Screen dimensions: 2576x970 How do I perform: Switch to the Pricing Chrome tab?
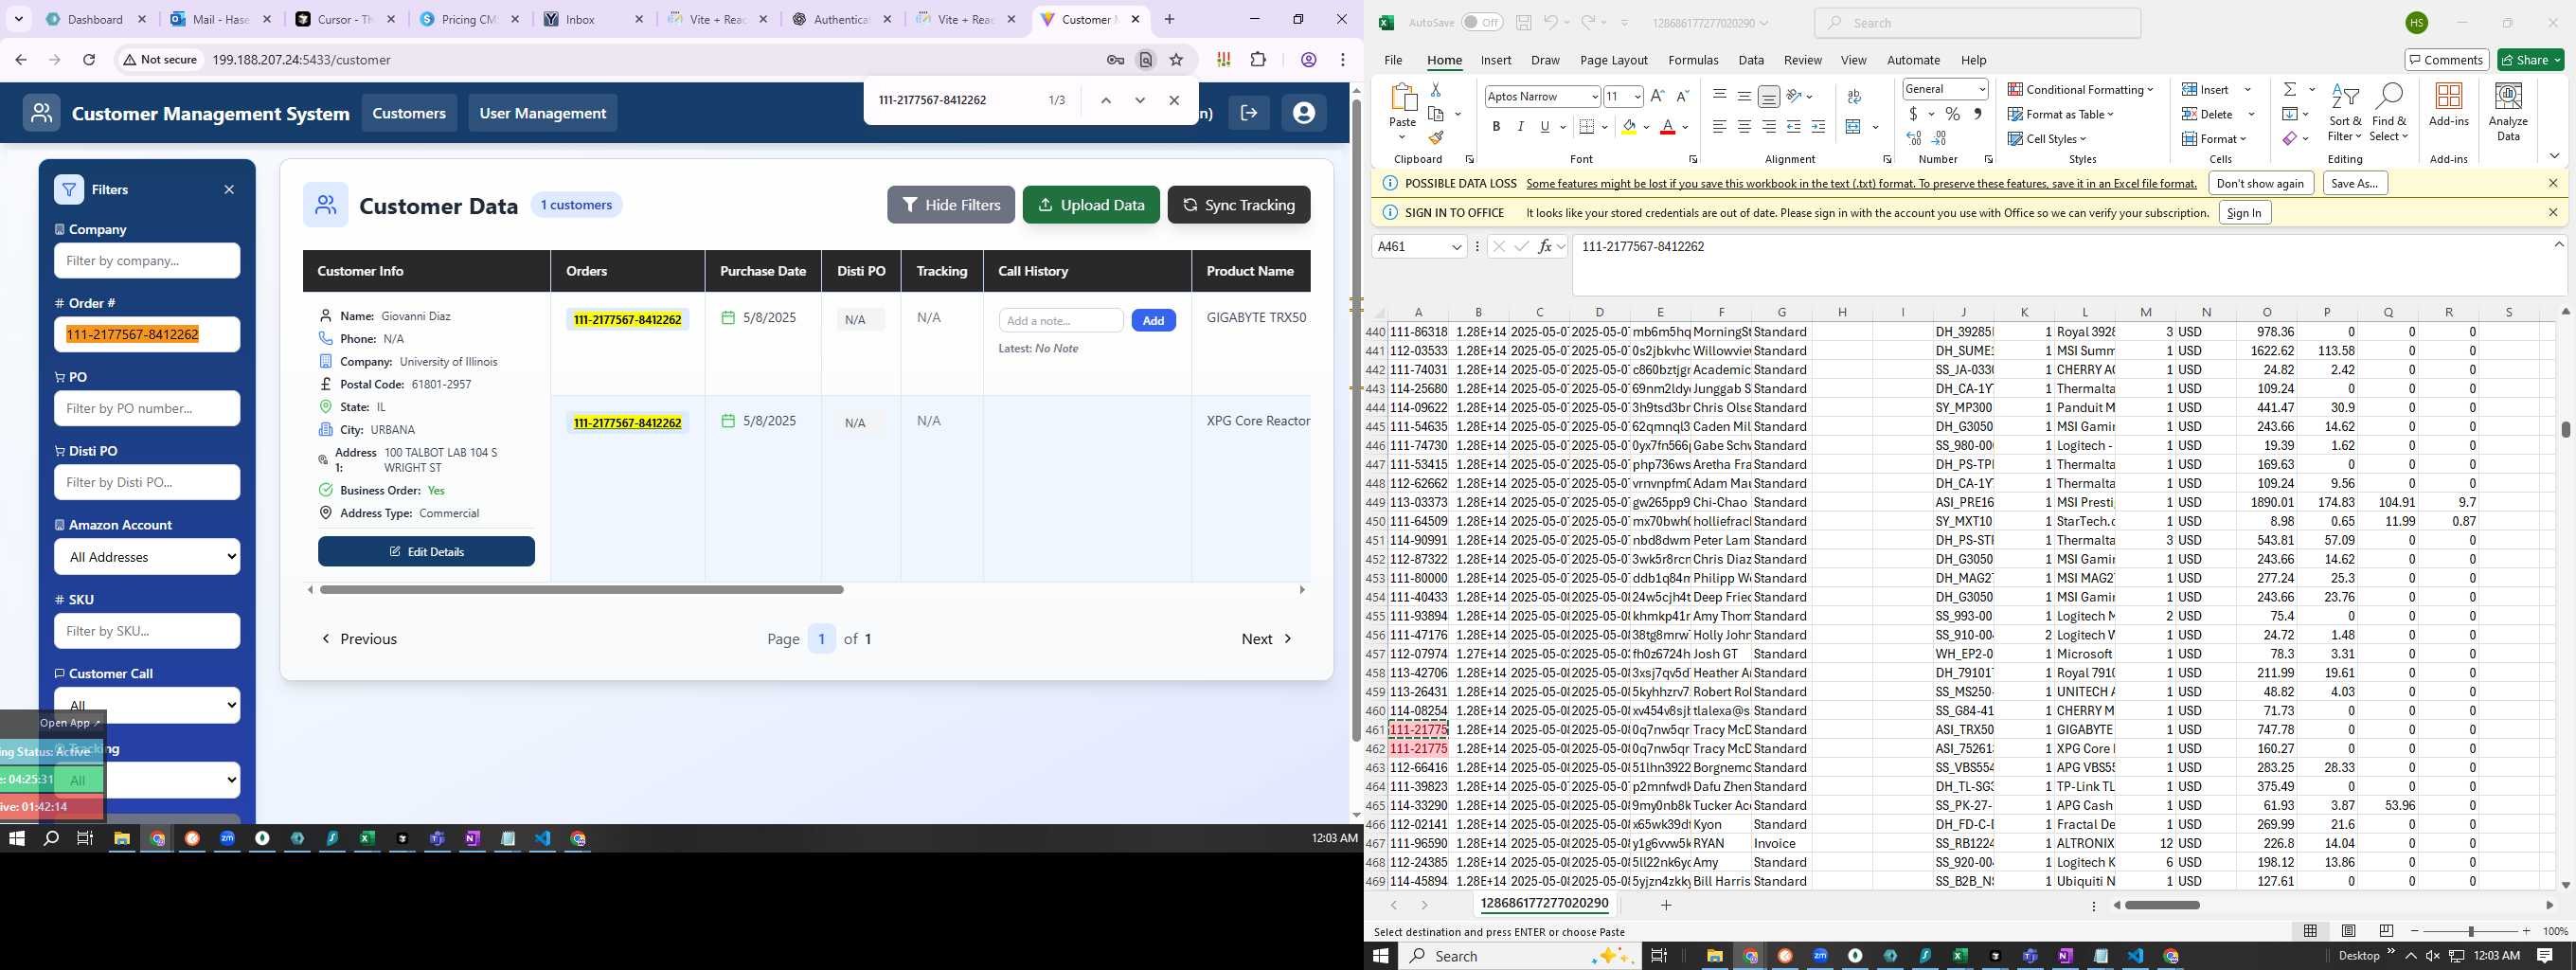click(470, 19)
